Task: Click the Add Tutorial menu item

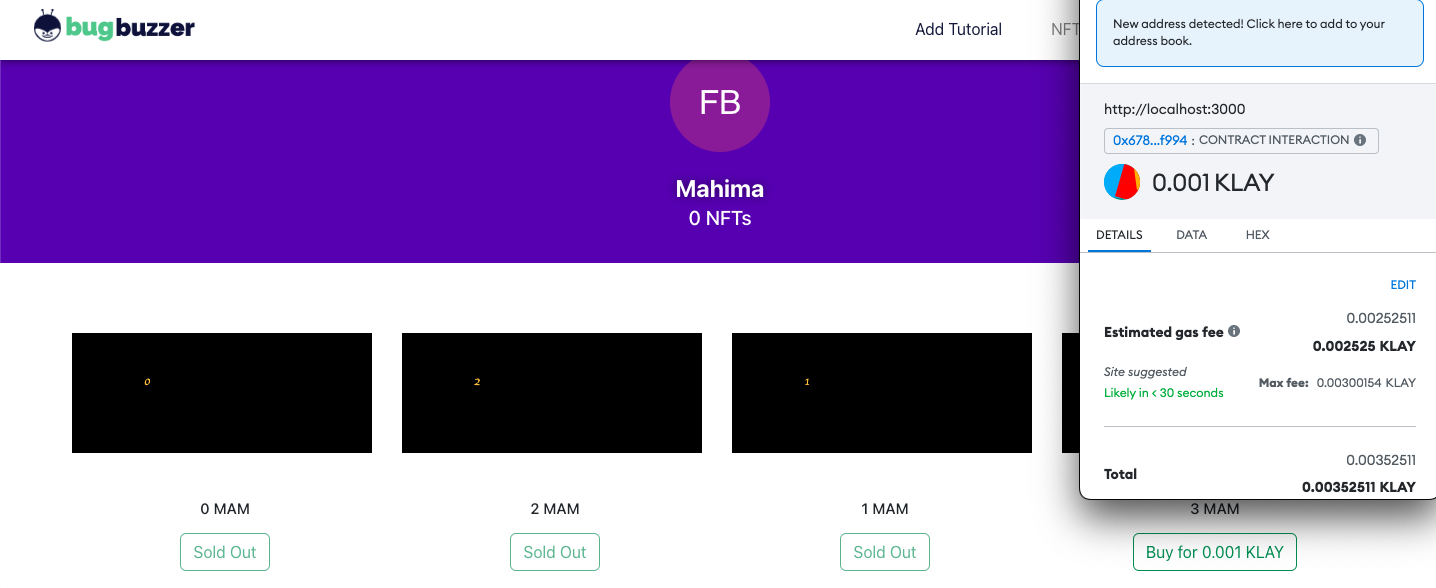Action: pyautogui.click(x=957, y=29)
